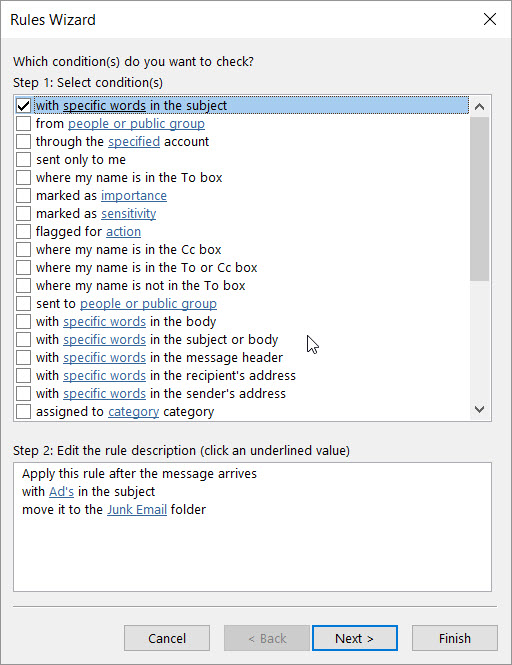Viewport: 512px width, 665px height.
Task: Click the 'category' link in assigned to
Action: coord(134,411)
